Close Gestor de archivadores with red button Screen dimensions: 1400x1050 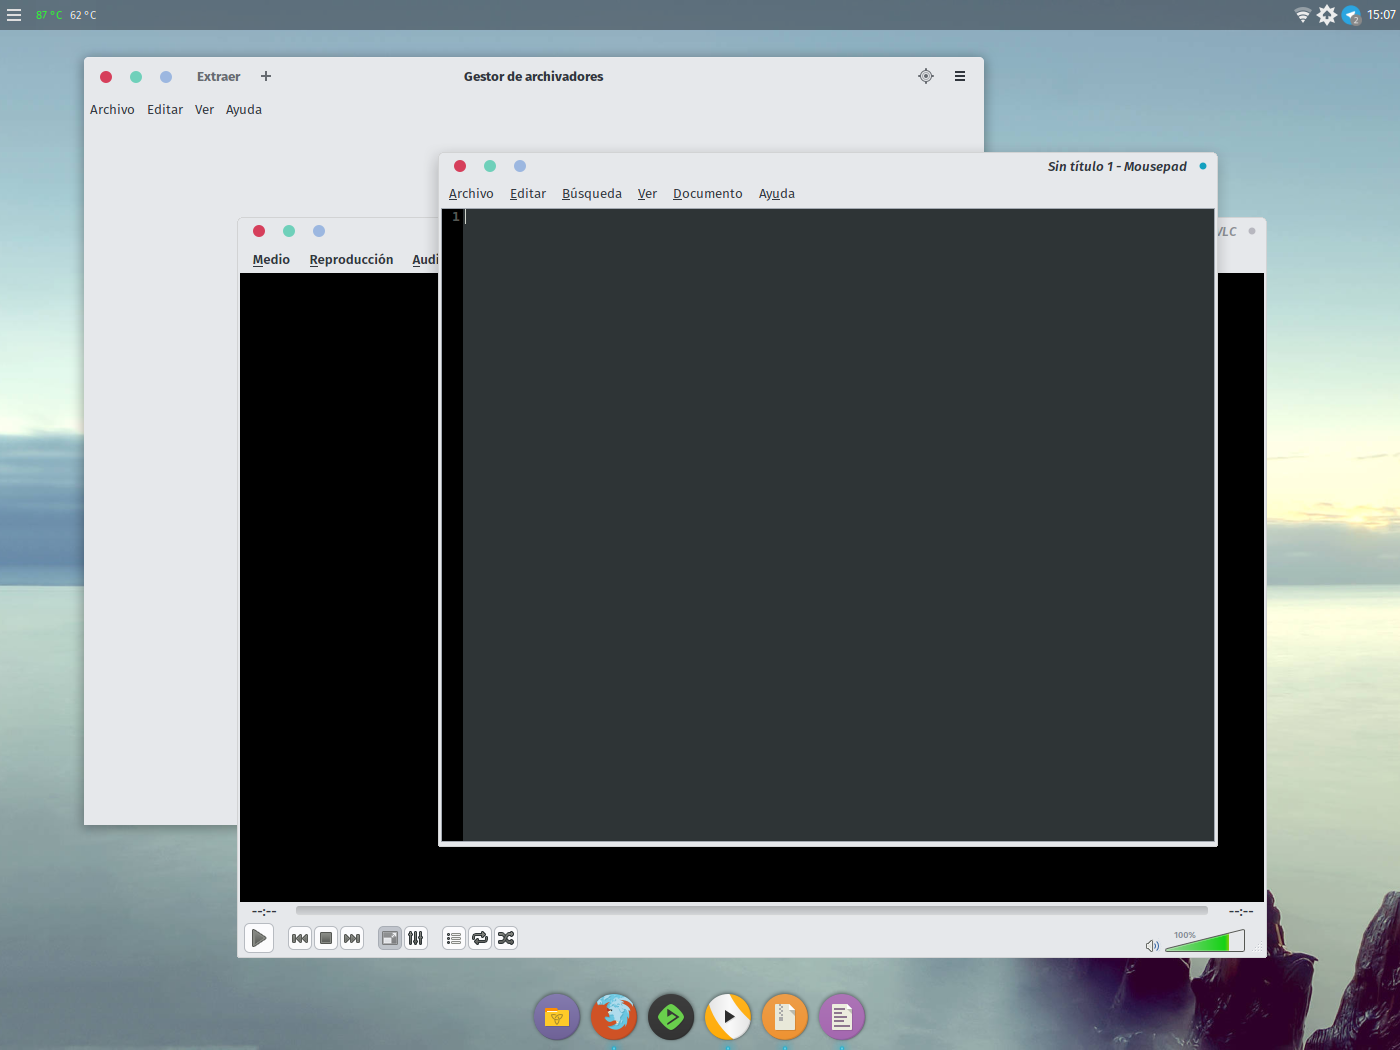[x=106, y=77]
